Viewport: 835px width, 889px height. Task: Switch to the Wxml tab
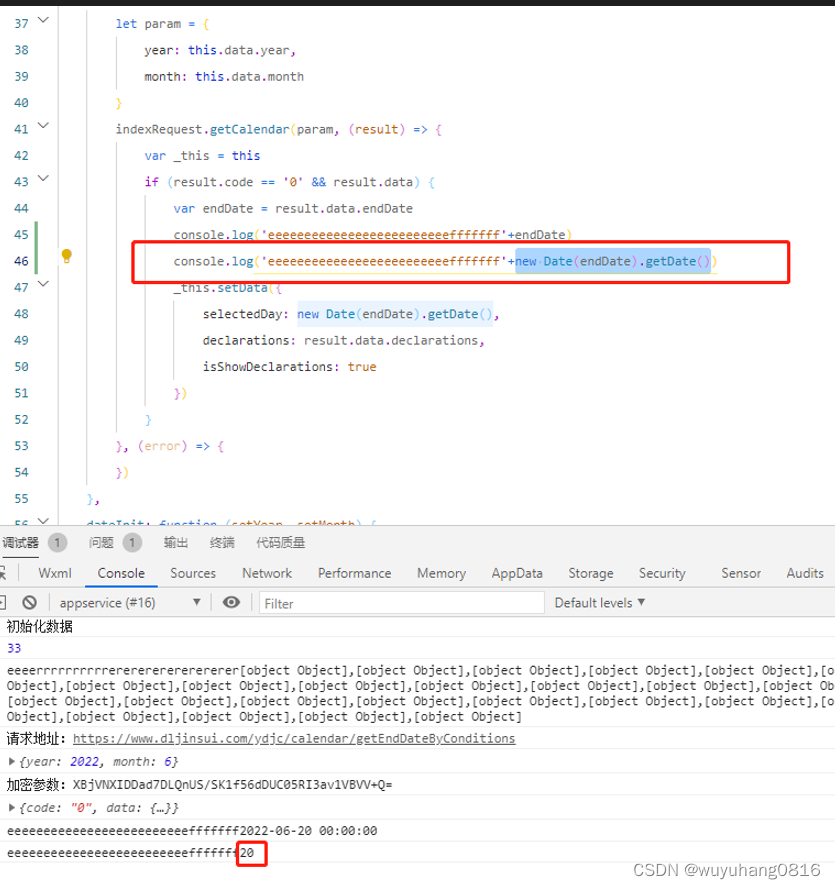pyautogui.click(x=55, y=573)
